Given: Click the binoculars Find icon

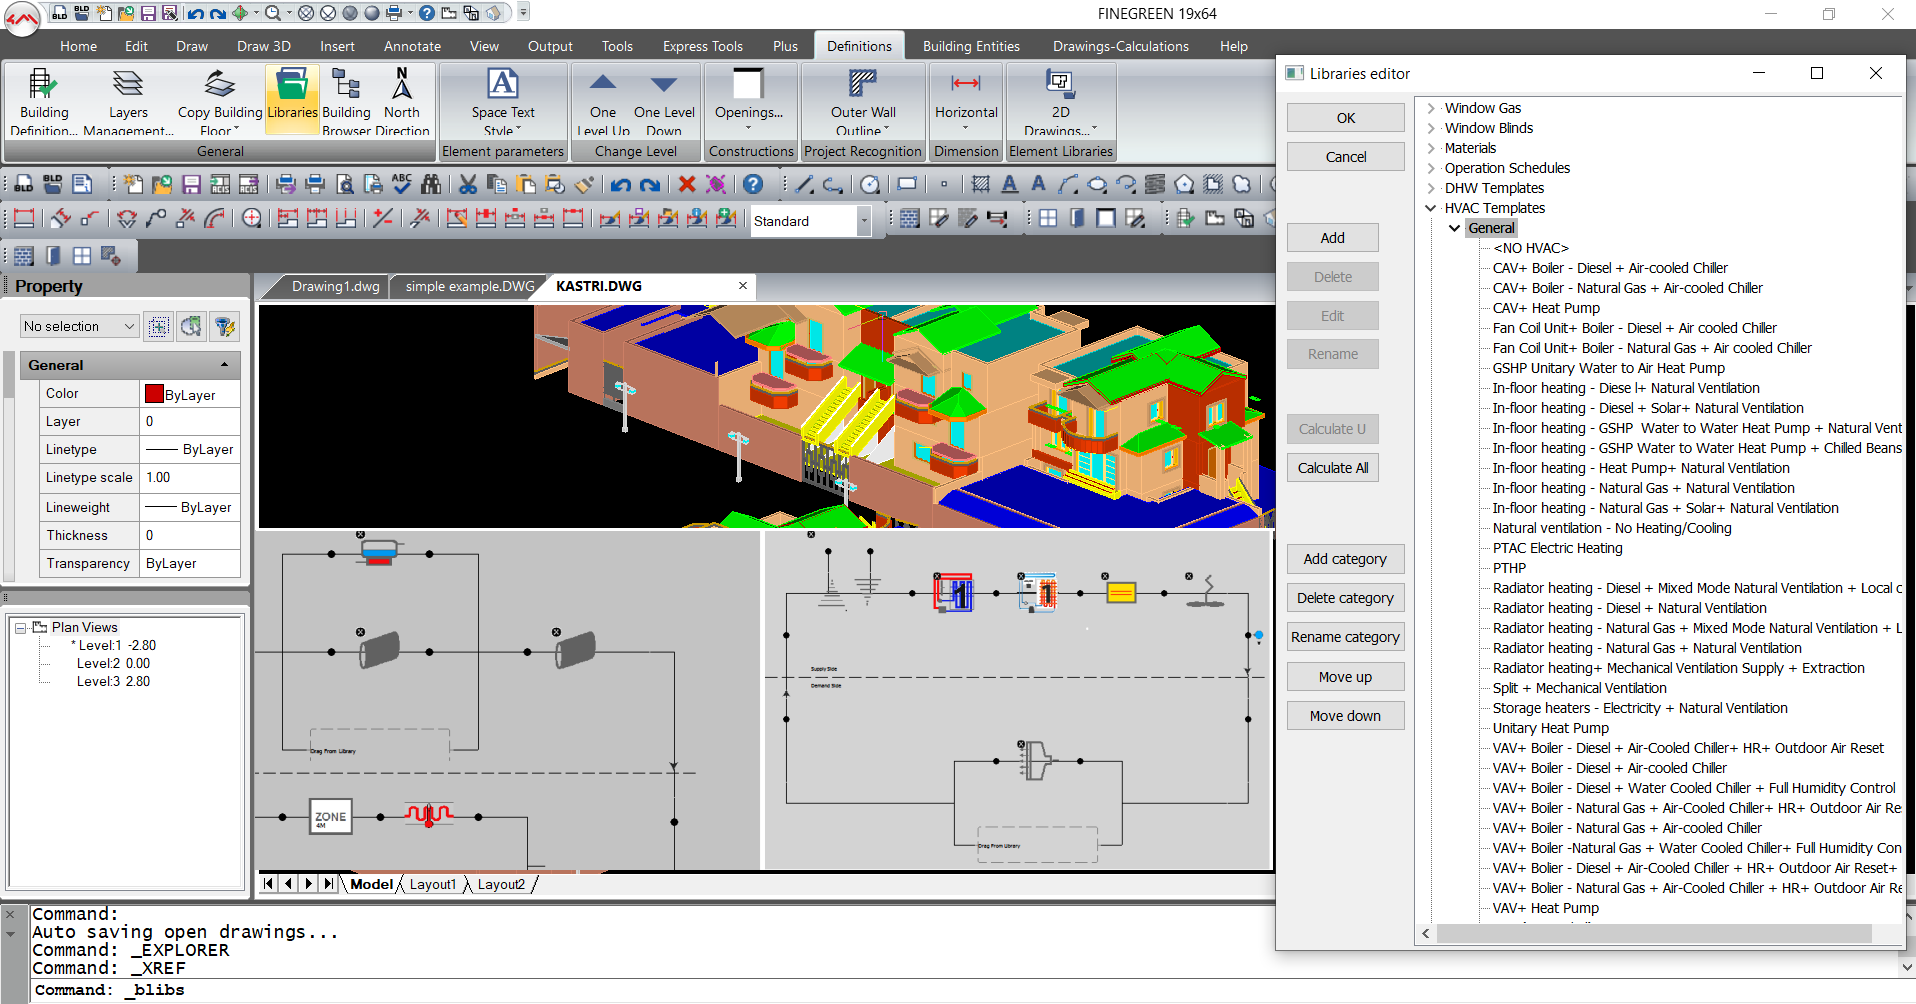Looking at the screenshot, I should [431, 184].
